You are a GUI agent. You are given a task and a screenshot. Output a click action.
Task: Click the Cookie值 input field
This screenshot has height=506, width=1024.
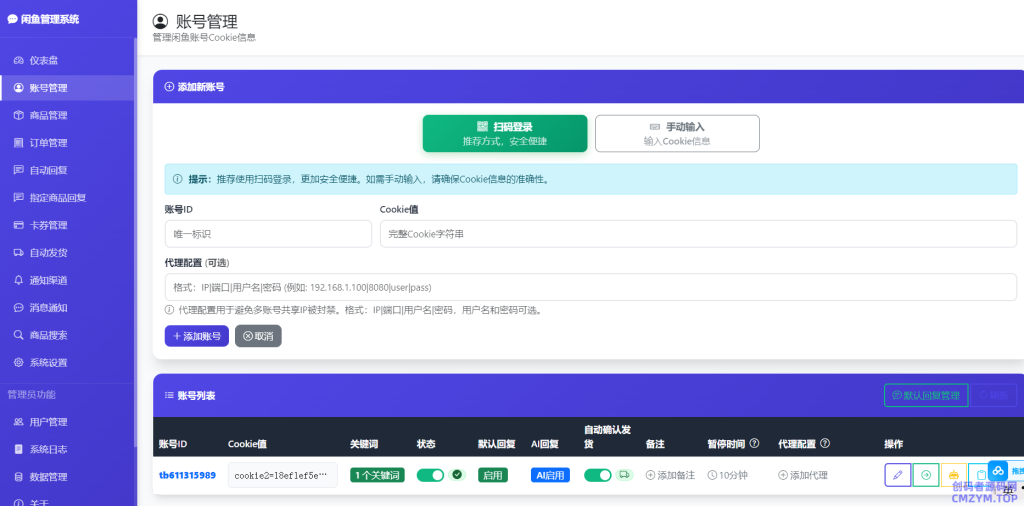[697, 234]
